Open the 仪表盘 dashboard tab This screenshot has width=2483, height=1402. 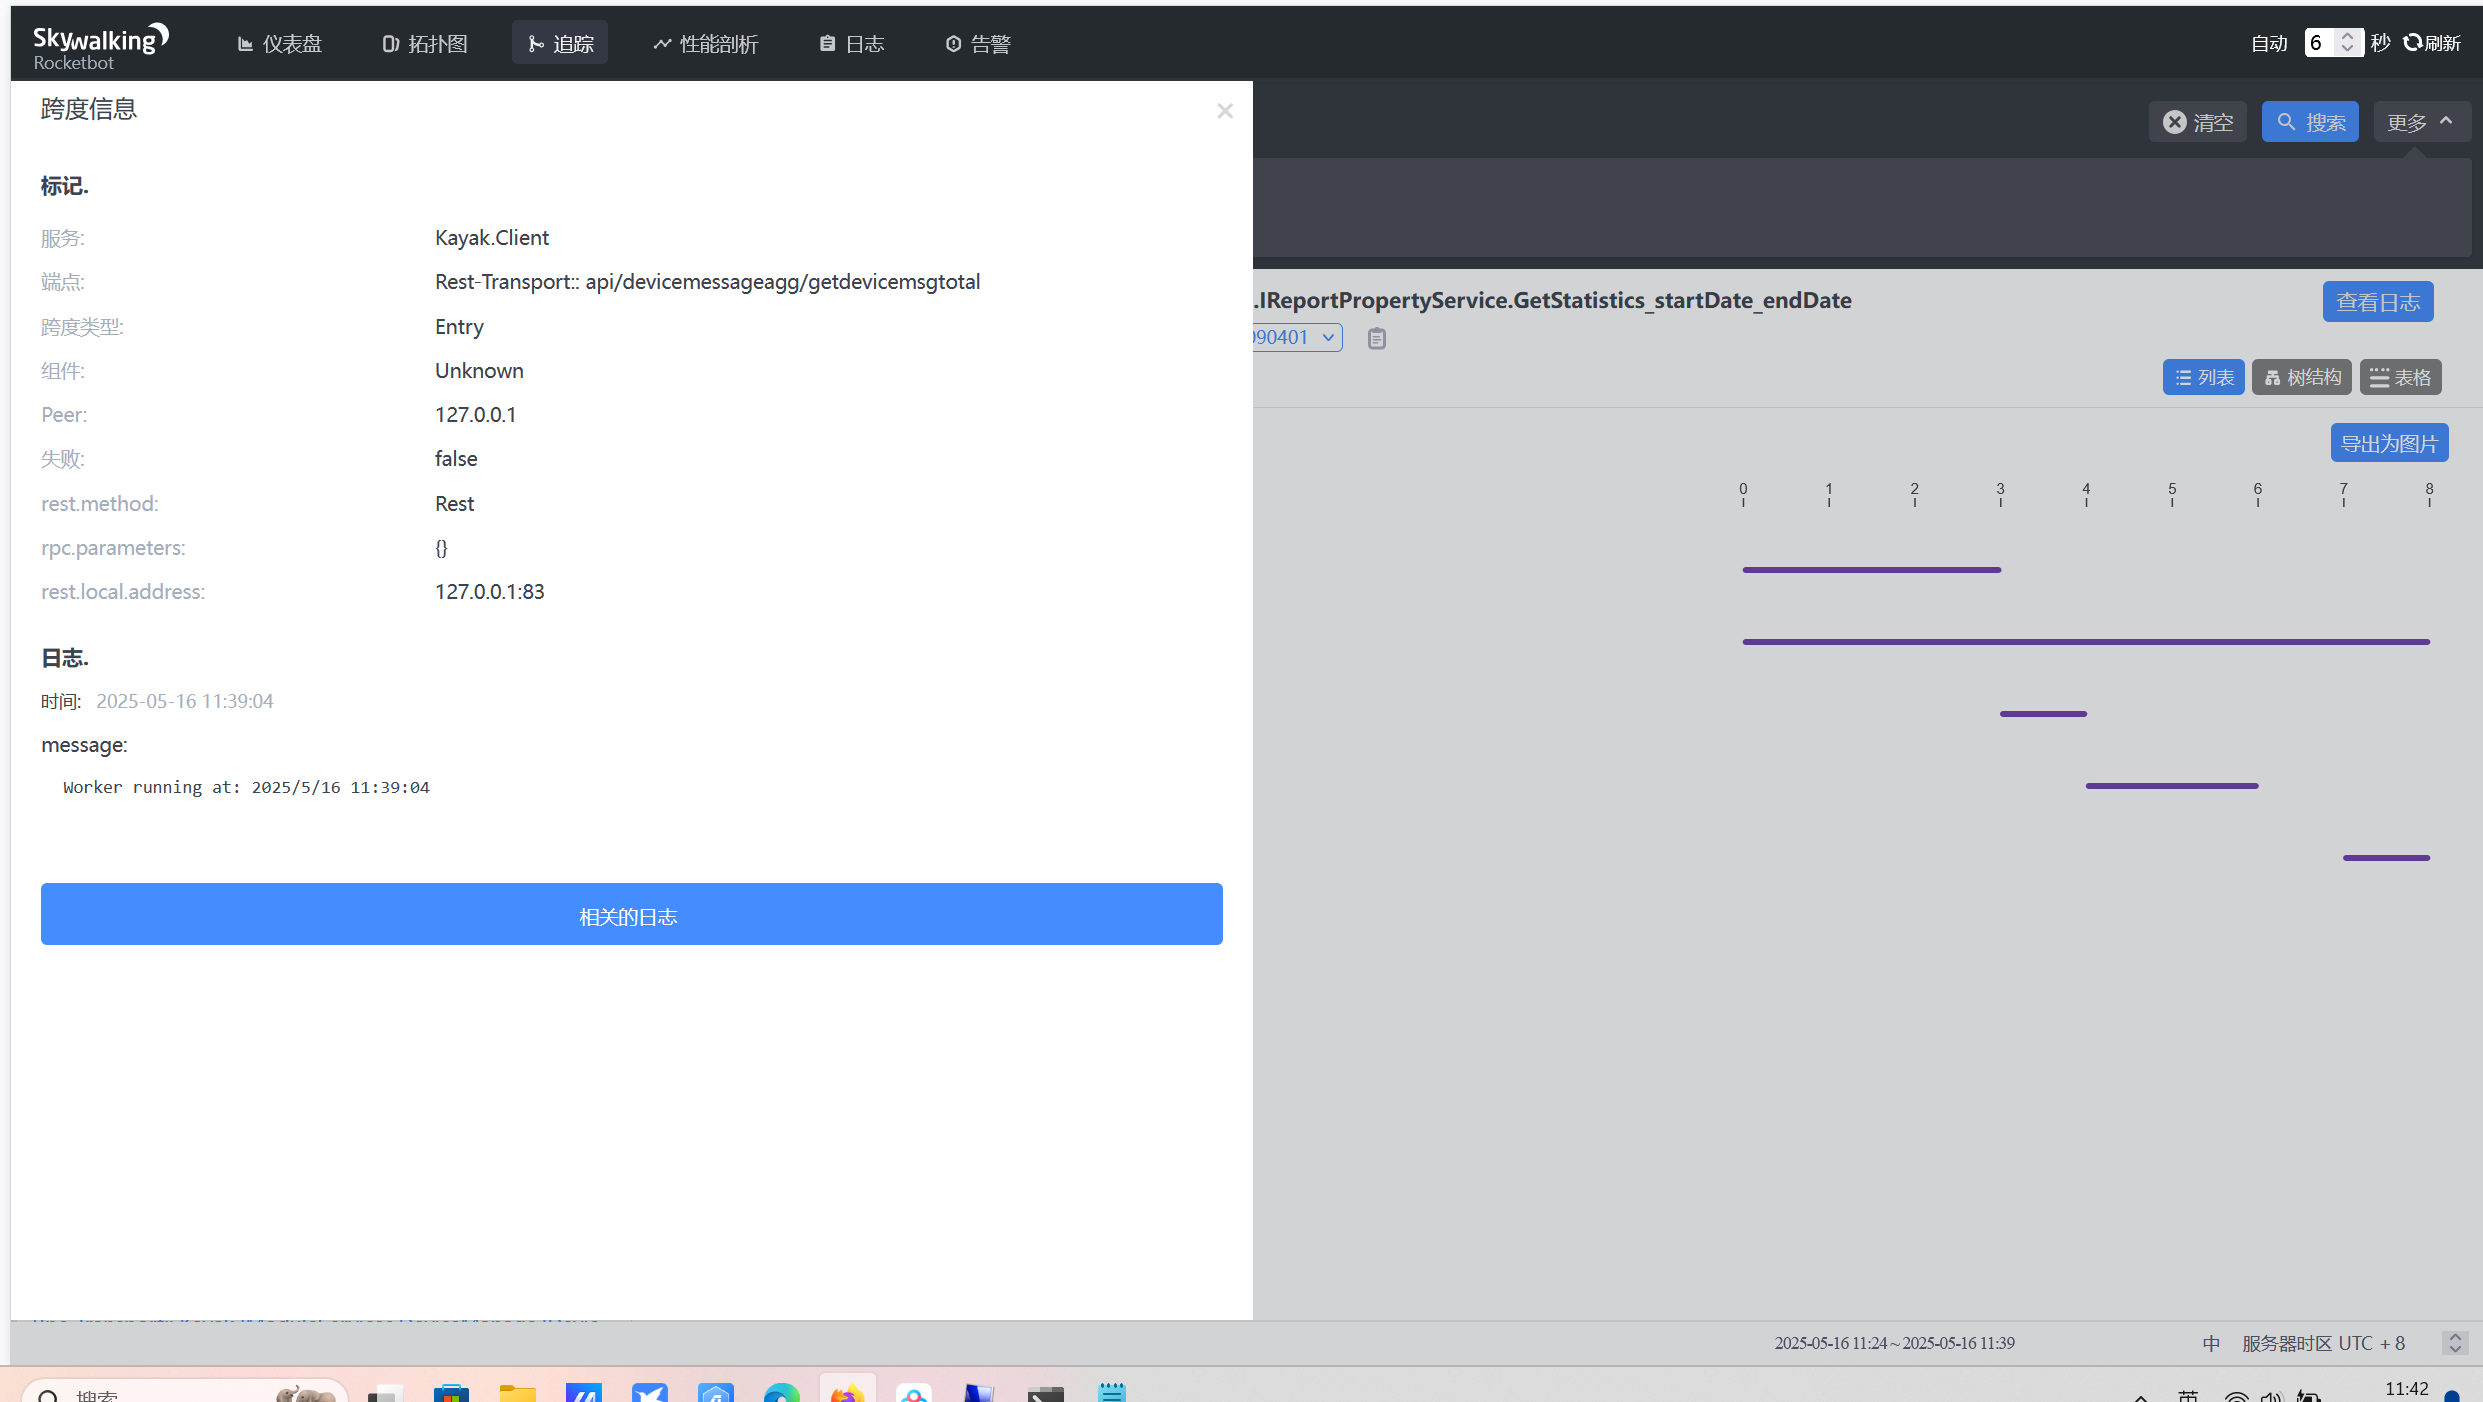pos(279,44)
